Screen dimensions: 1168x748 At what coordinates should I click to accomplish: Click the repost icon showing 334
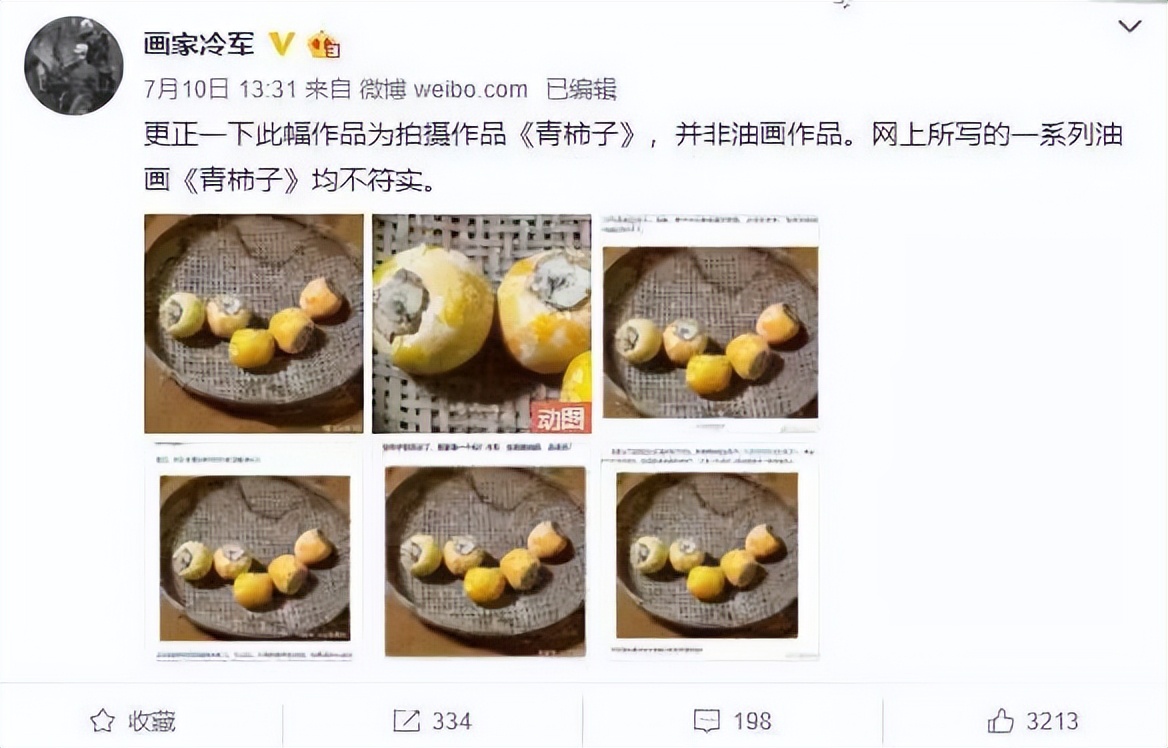pyautogui.click(x=407, y=720)
